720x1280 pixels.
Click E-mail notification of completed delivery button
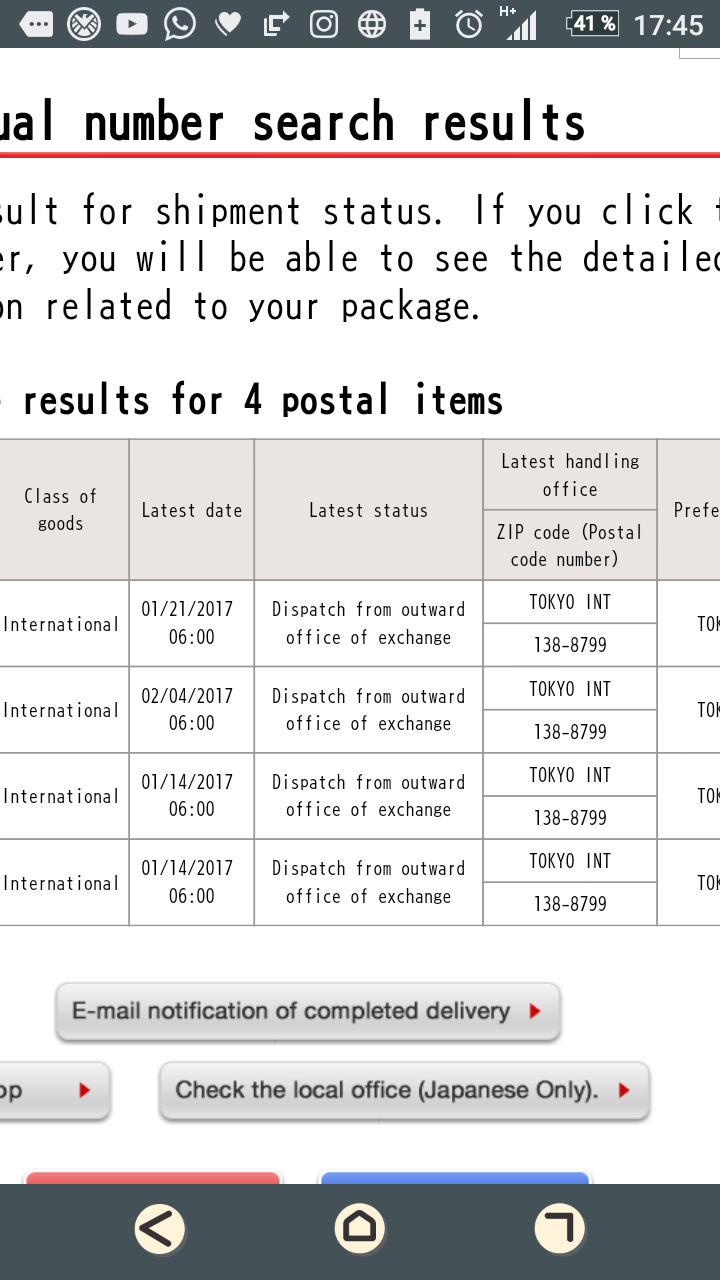click(308, 1011)
